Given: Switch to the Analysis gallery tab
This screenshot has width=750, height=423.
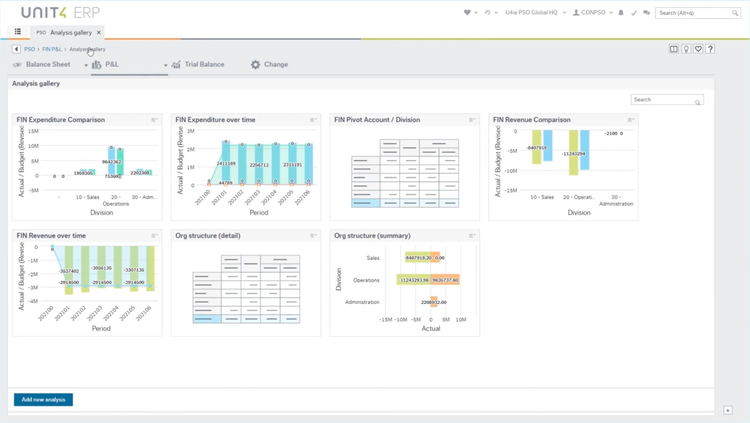Looking at the screenshot, I should (x=65, y=33).
